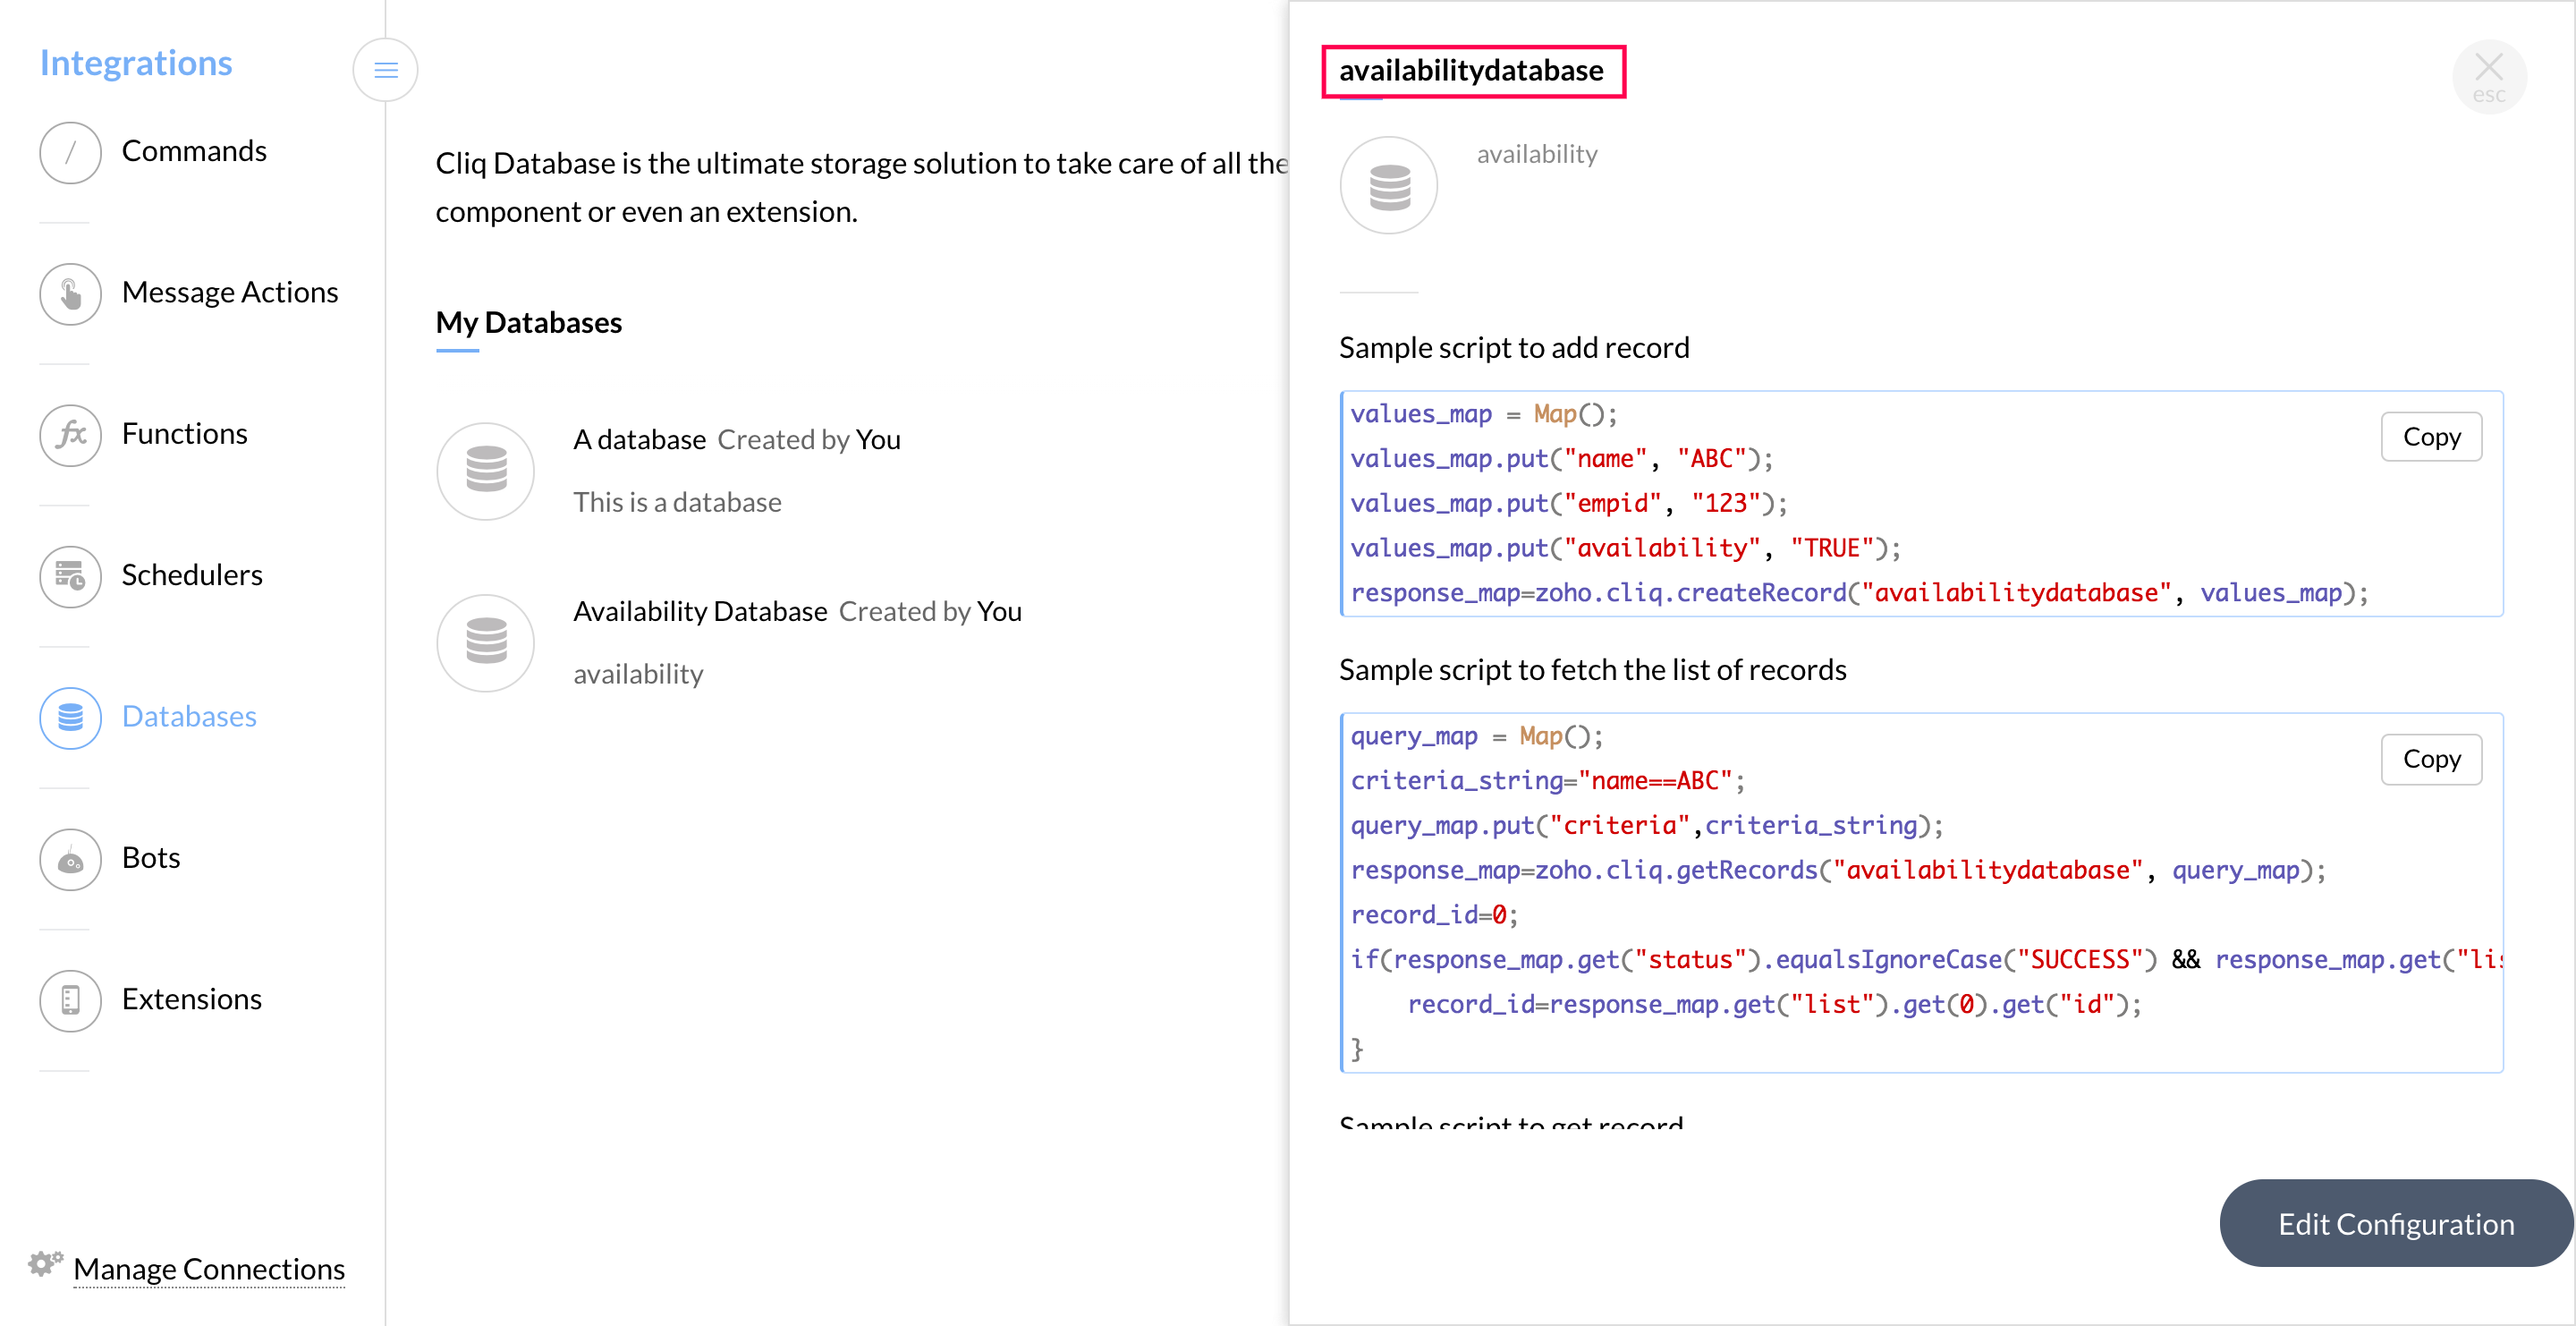The image size is (2576, 1326).
Task: Click Edit Configuration button
Action: pos(2396,1223)
